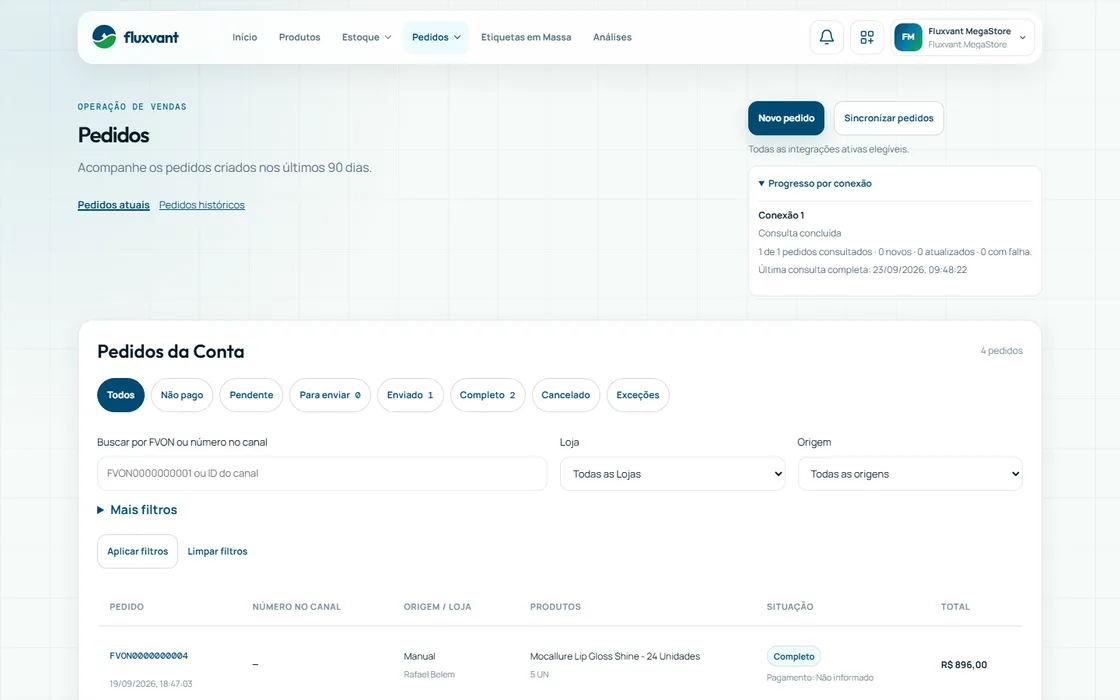1120x700 pixels.
Task: Filter orders by Exceções
Action: (638, 395)
